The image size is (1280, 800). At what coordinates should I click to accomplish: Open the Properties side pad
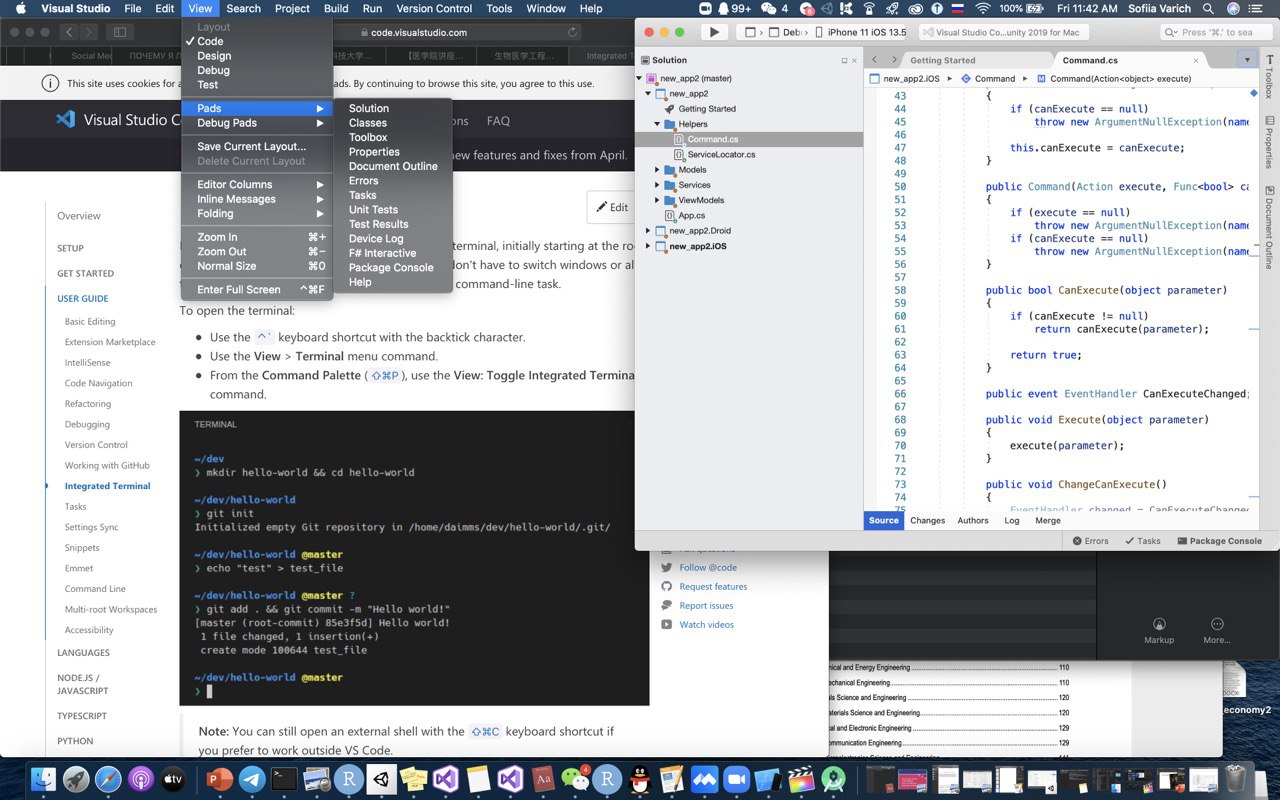[1269, 143]
